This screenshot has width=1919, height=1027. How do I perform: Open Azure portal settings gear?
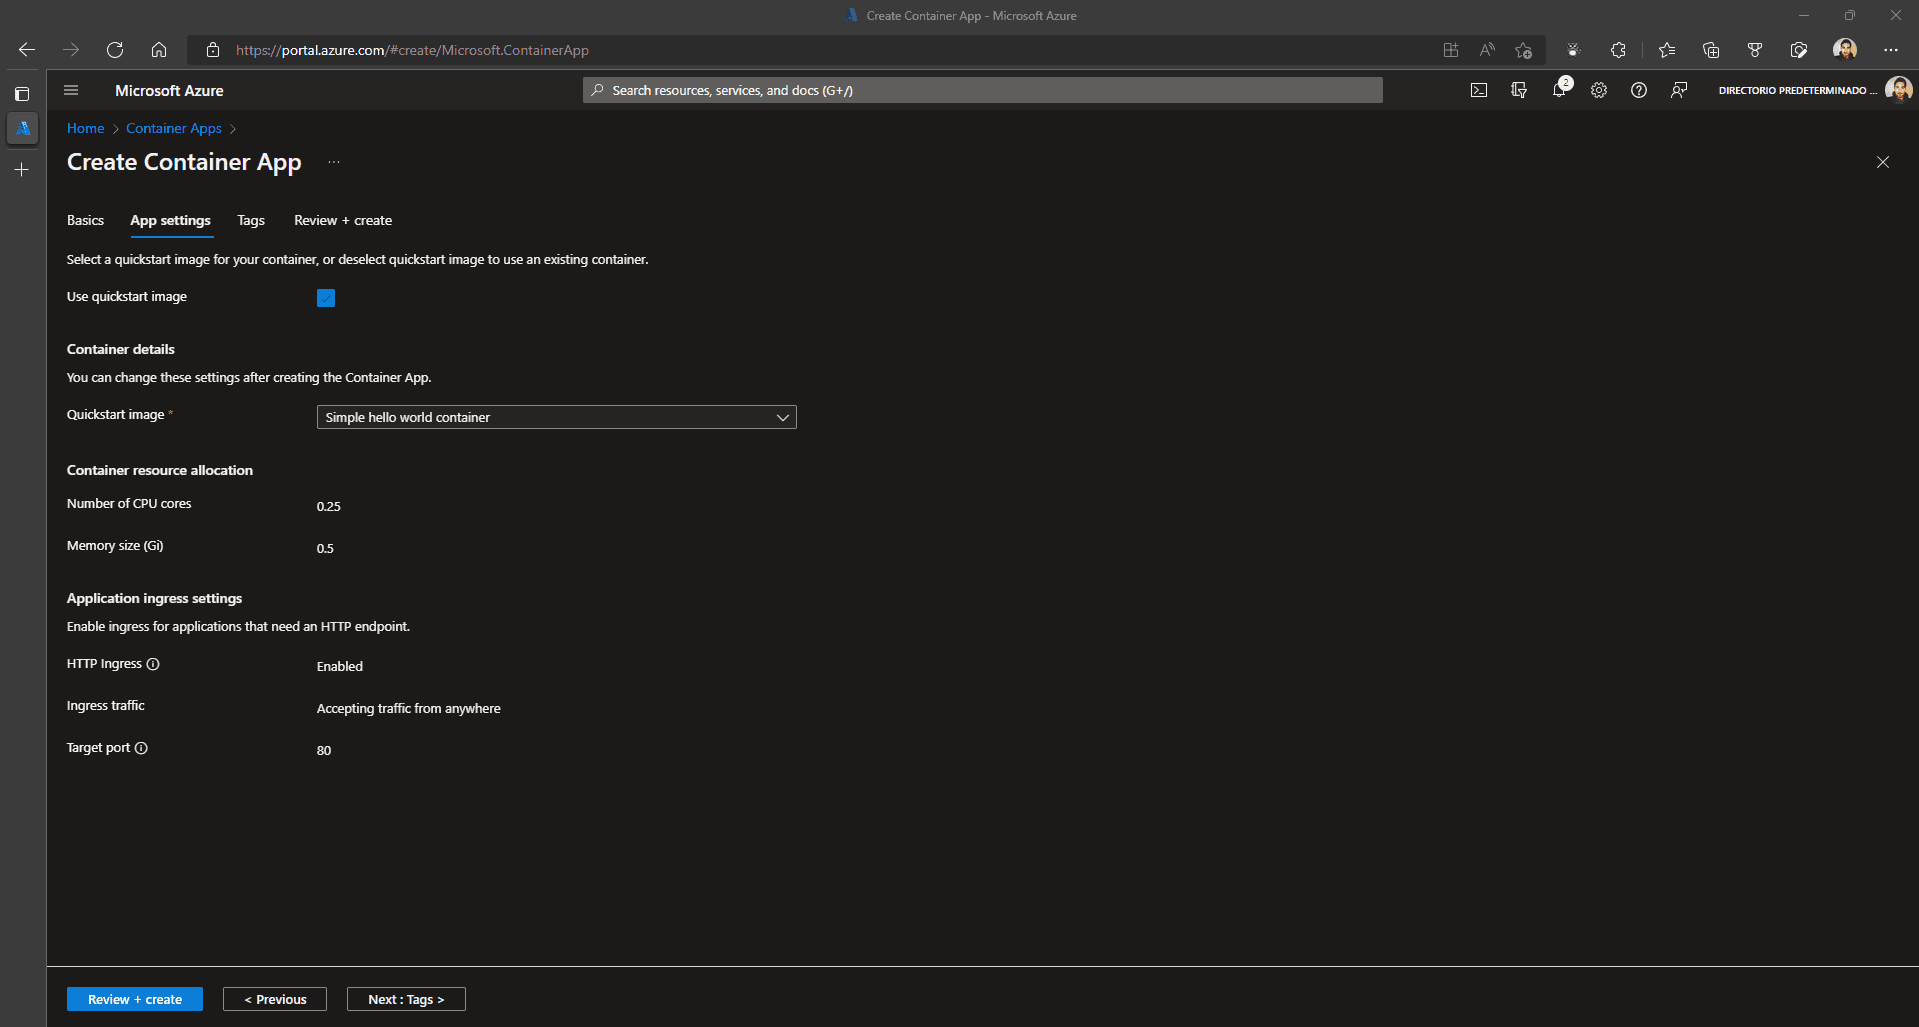coord(1599,90)
